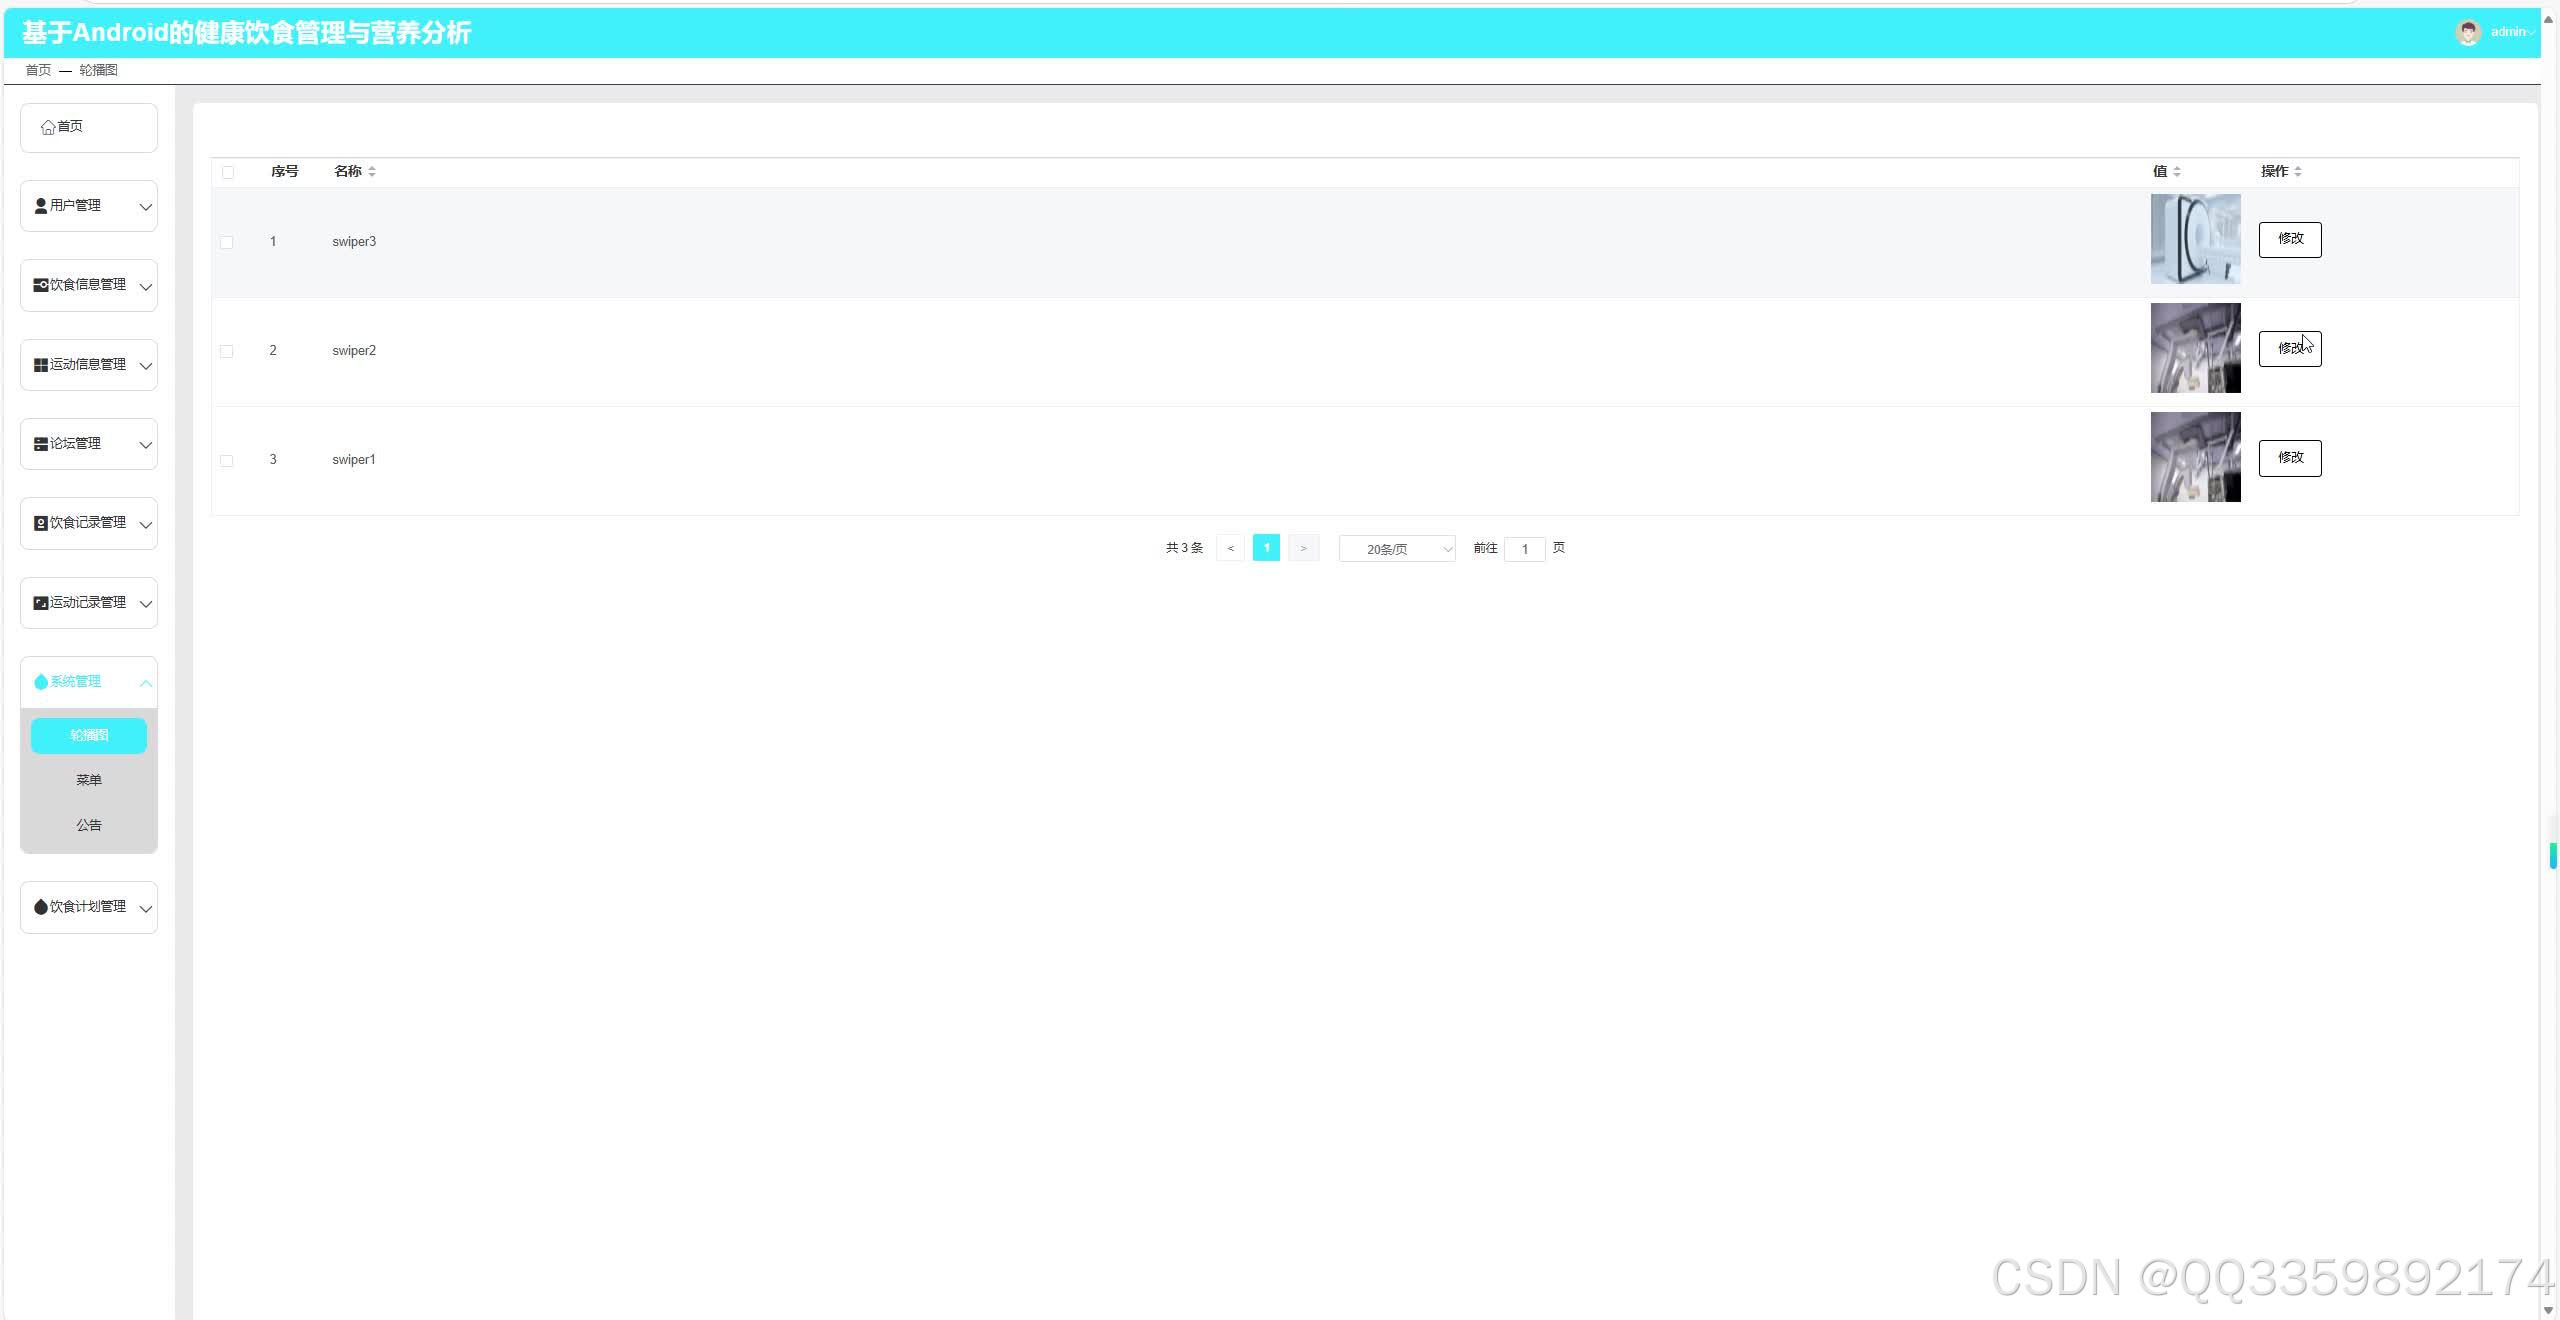
Task: Click 修改 button for swiper1
Action: click(x=2289, y=458)
